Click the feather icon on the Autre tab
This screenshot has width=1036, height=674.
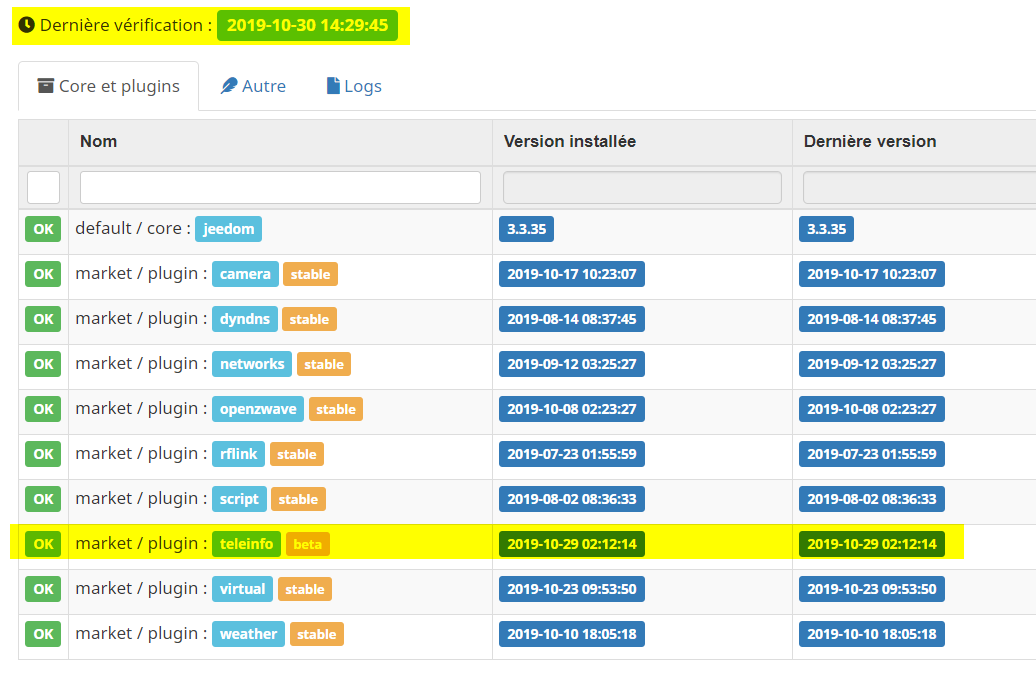click(229, 86)
